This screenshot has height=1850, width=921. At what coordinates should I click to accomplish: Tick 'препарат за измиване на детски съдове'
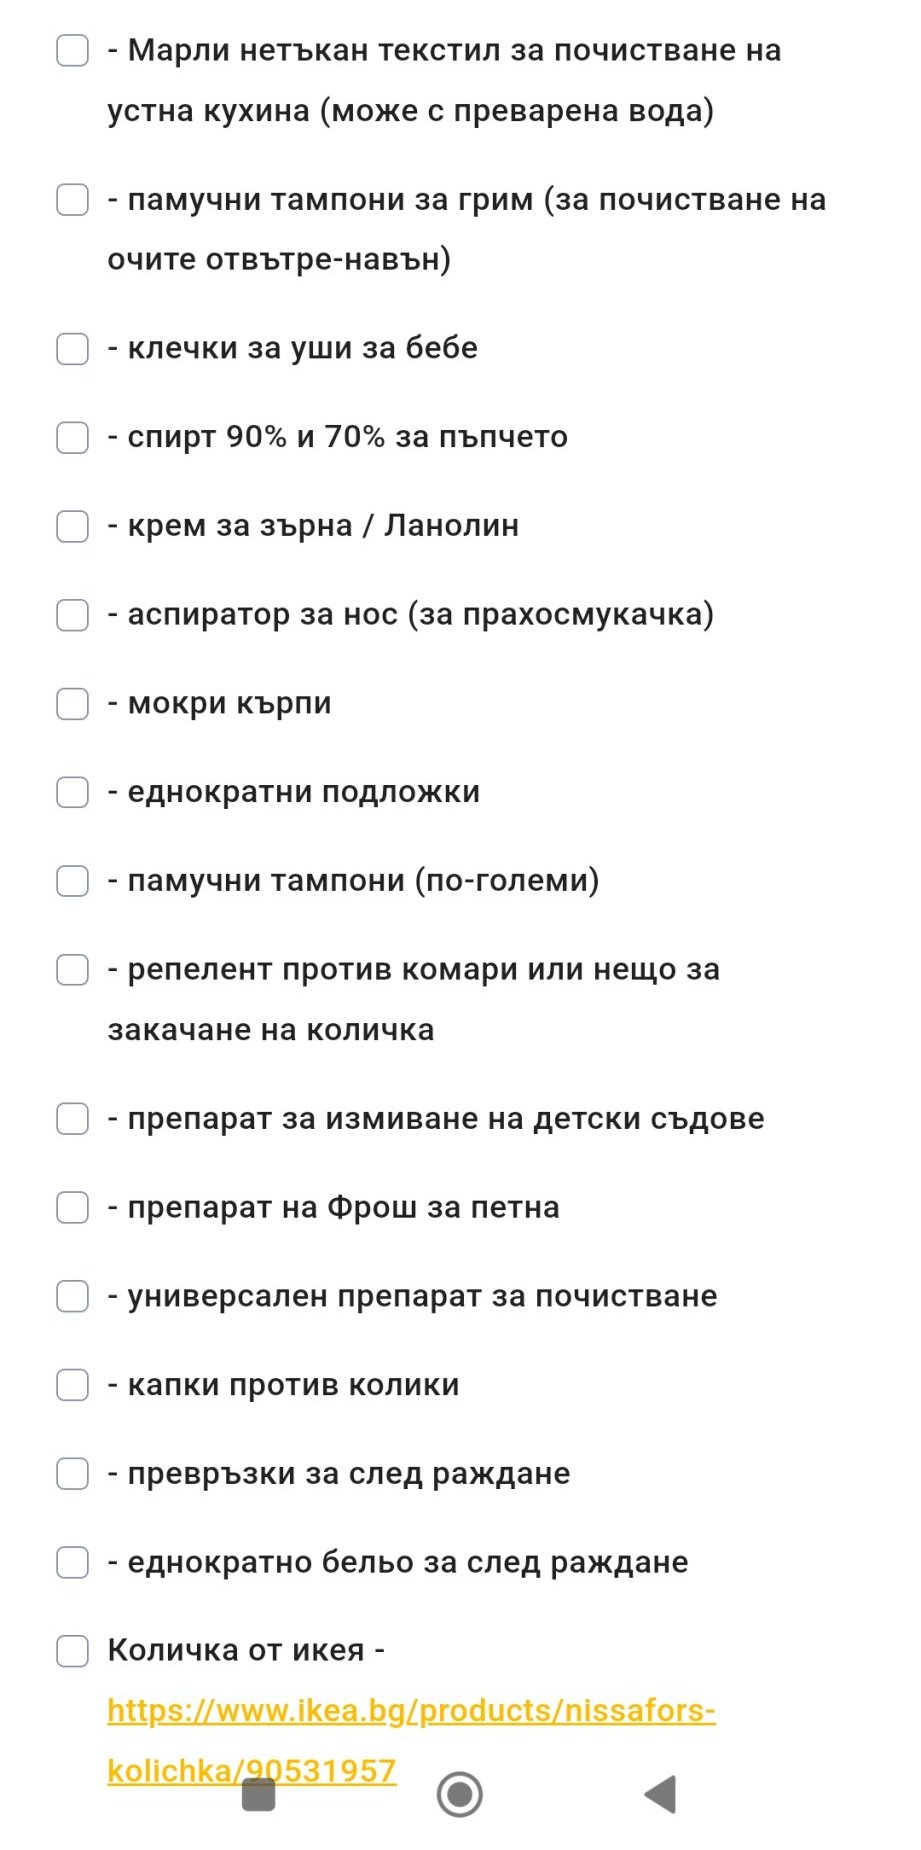pos(72,1118)
